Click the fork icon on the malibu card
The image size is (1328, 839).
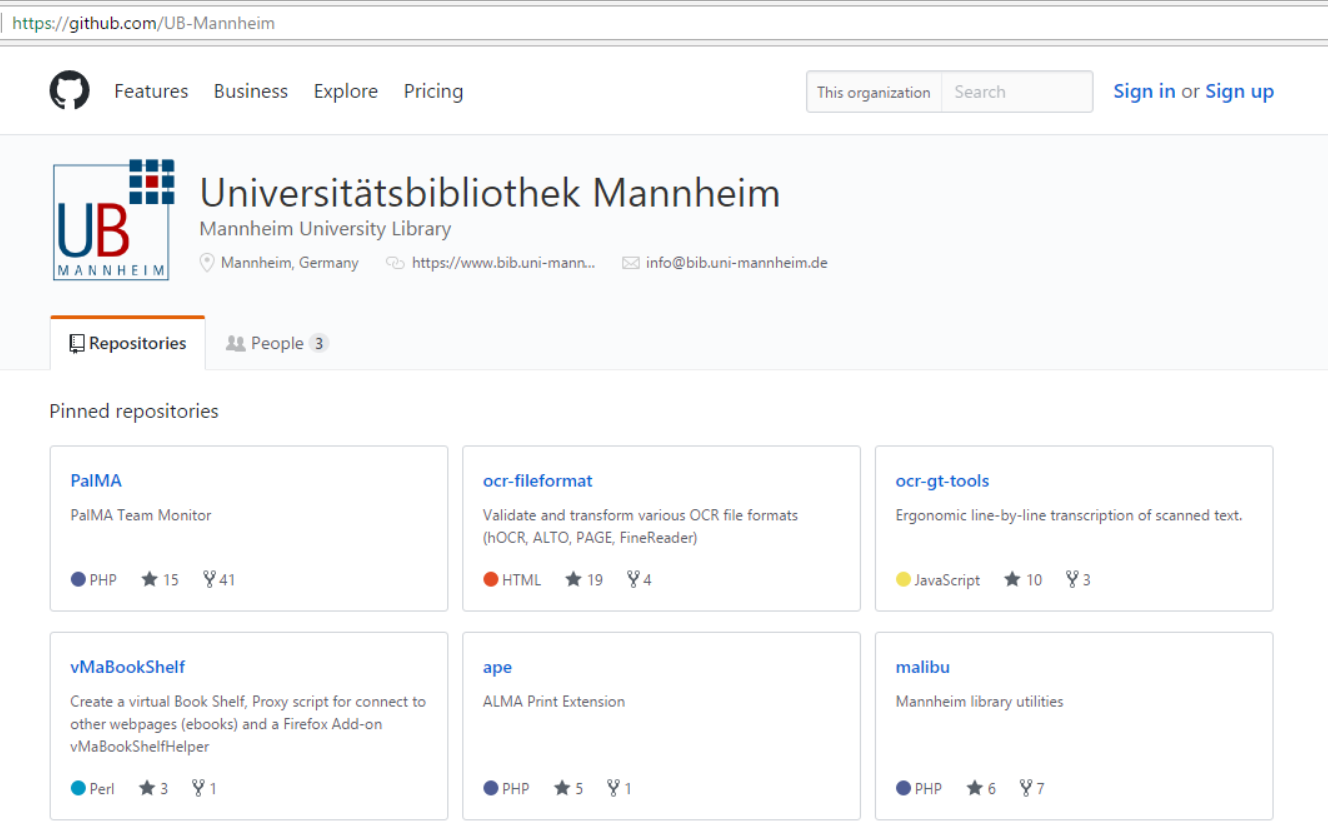[1025, 788]
